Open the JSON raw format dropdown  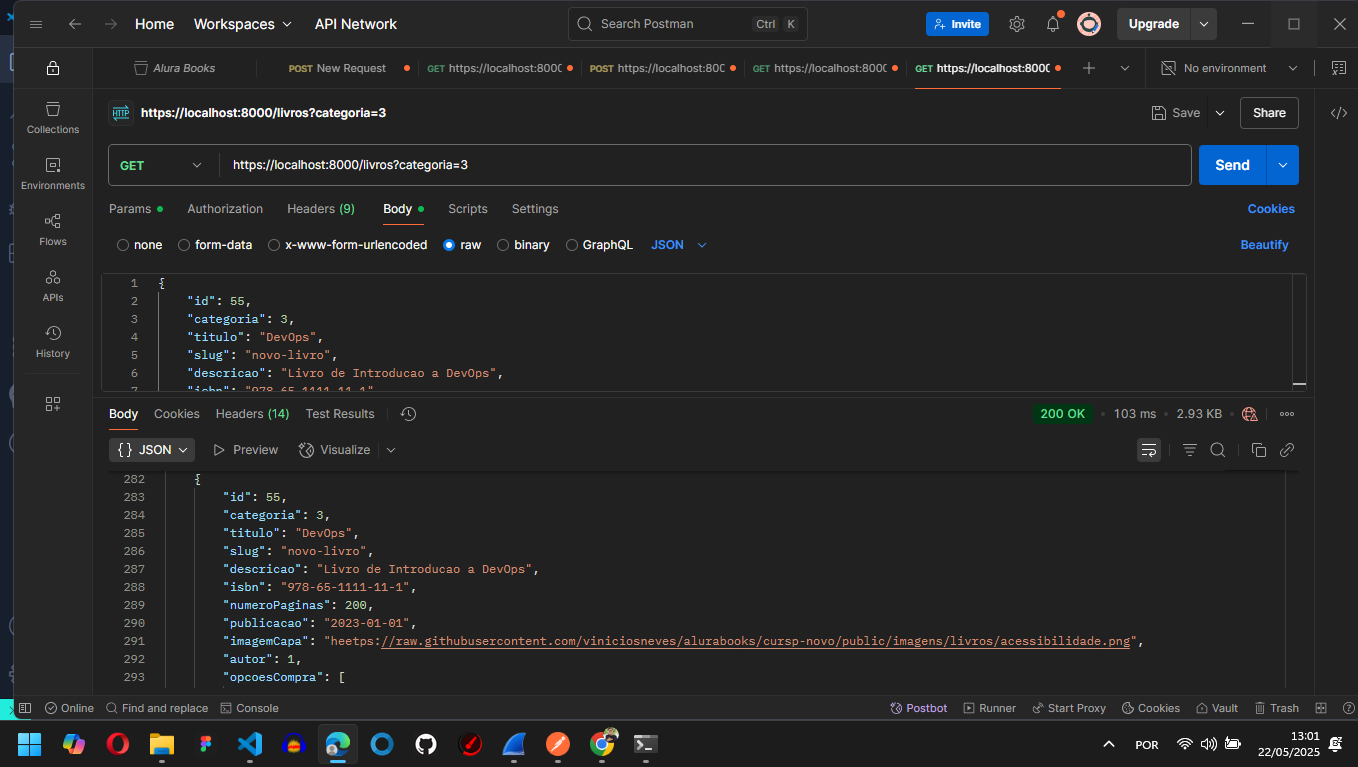[679, 245]
